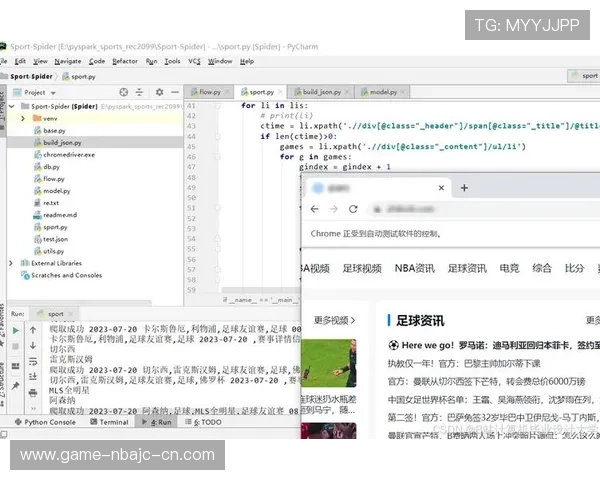600x480 pixels.
Task: Collapse the Sport-Spider project root
Action: pos(11,106)
